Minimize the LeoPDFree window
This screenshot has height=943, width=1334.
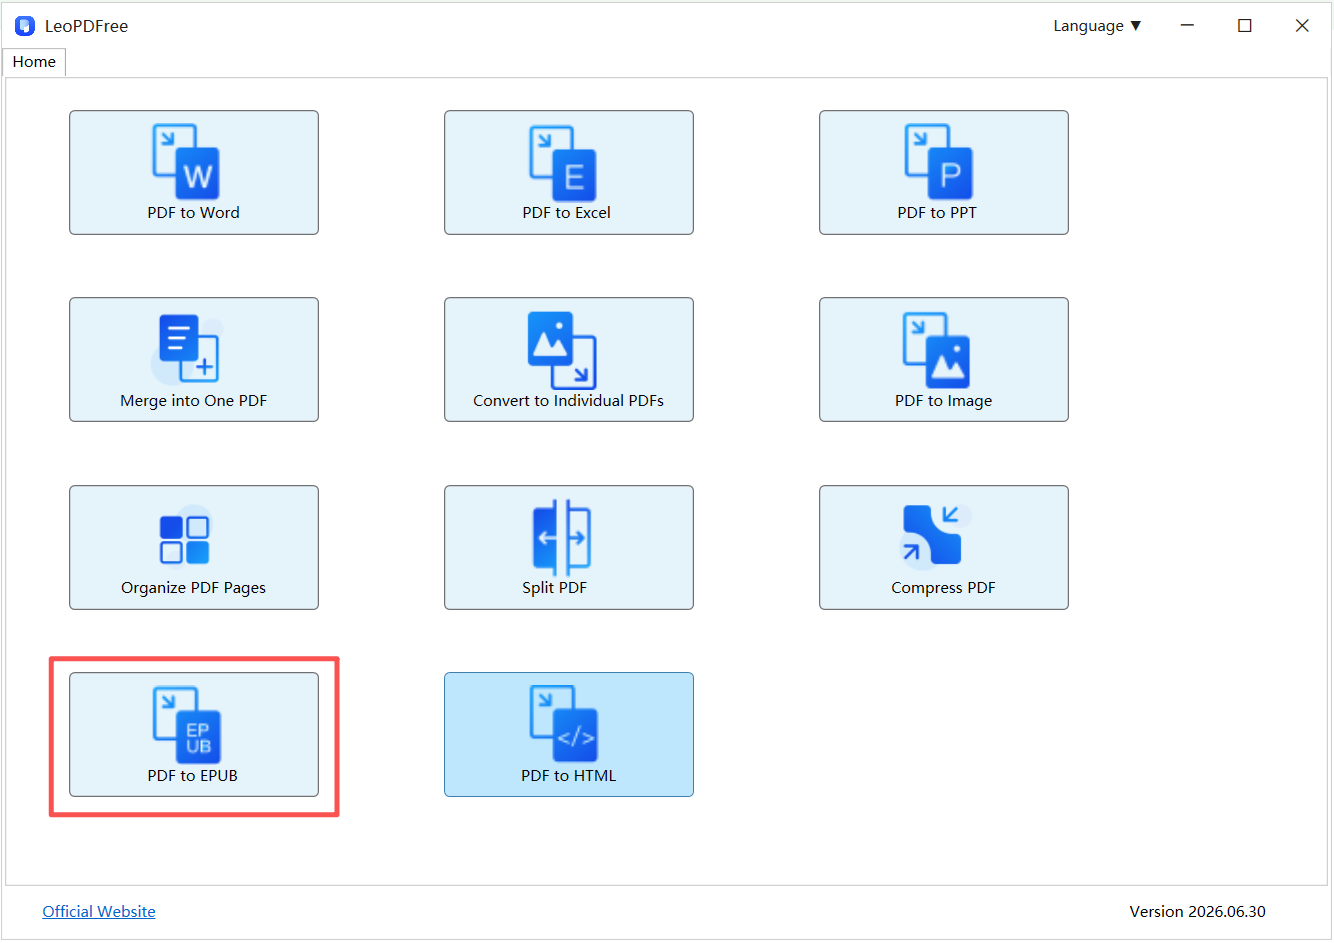[1187, 26]
